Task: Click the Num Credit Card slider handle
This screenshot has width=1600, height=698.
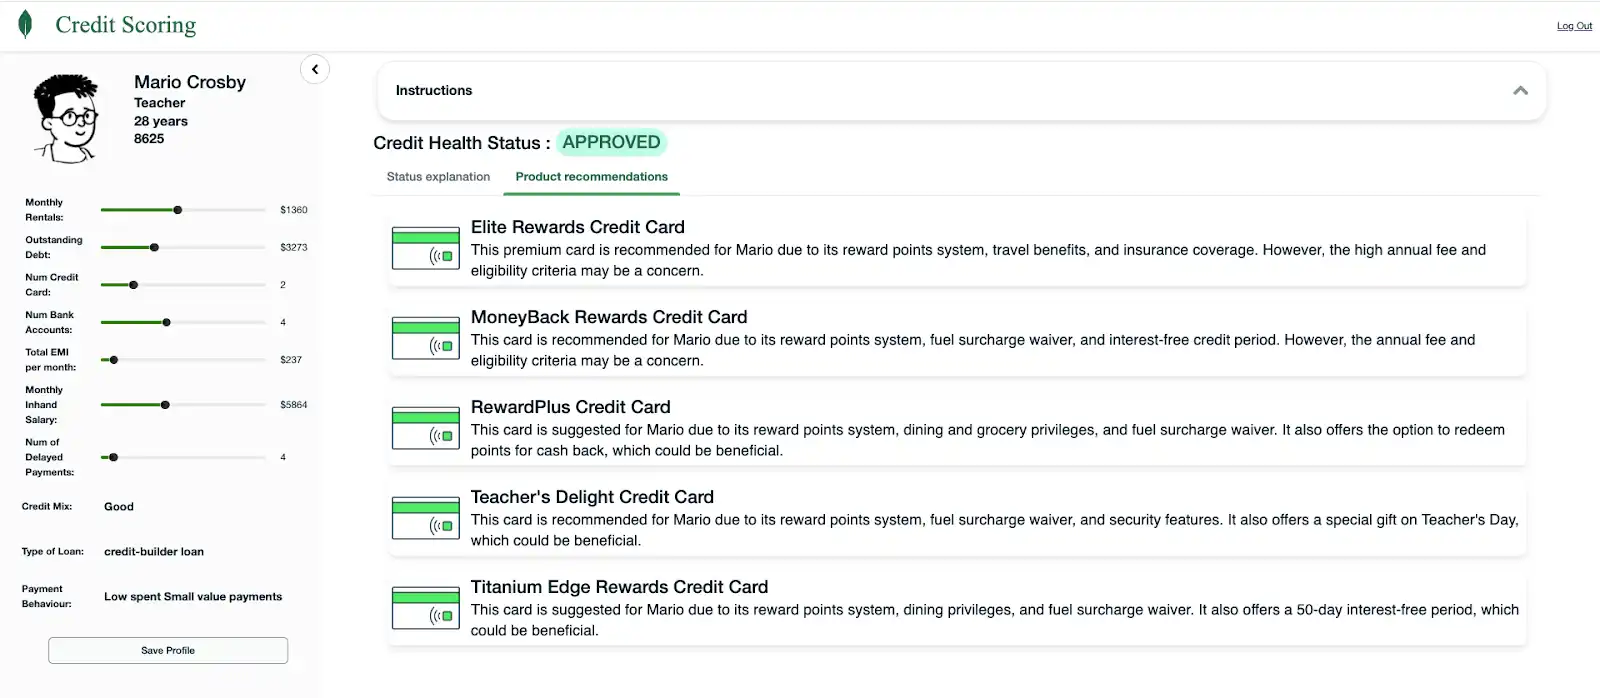Action: tap(134, 285)
